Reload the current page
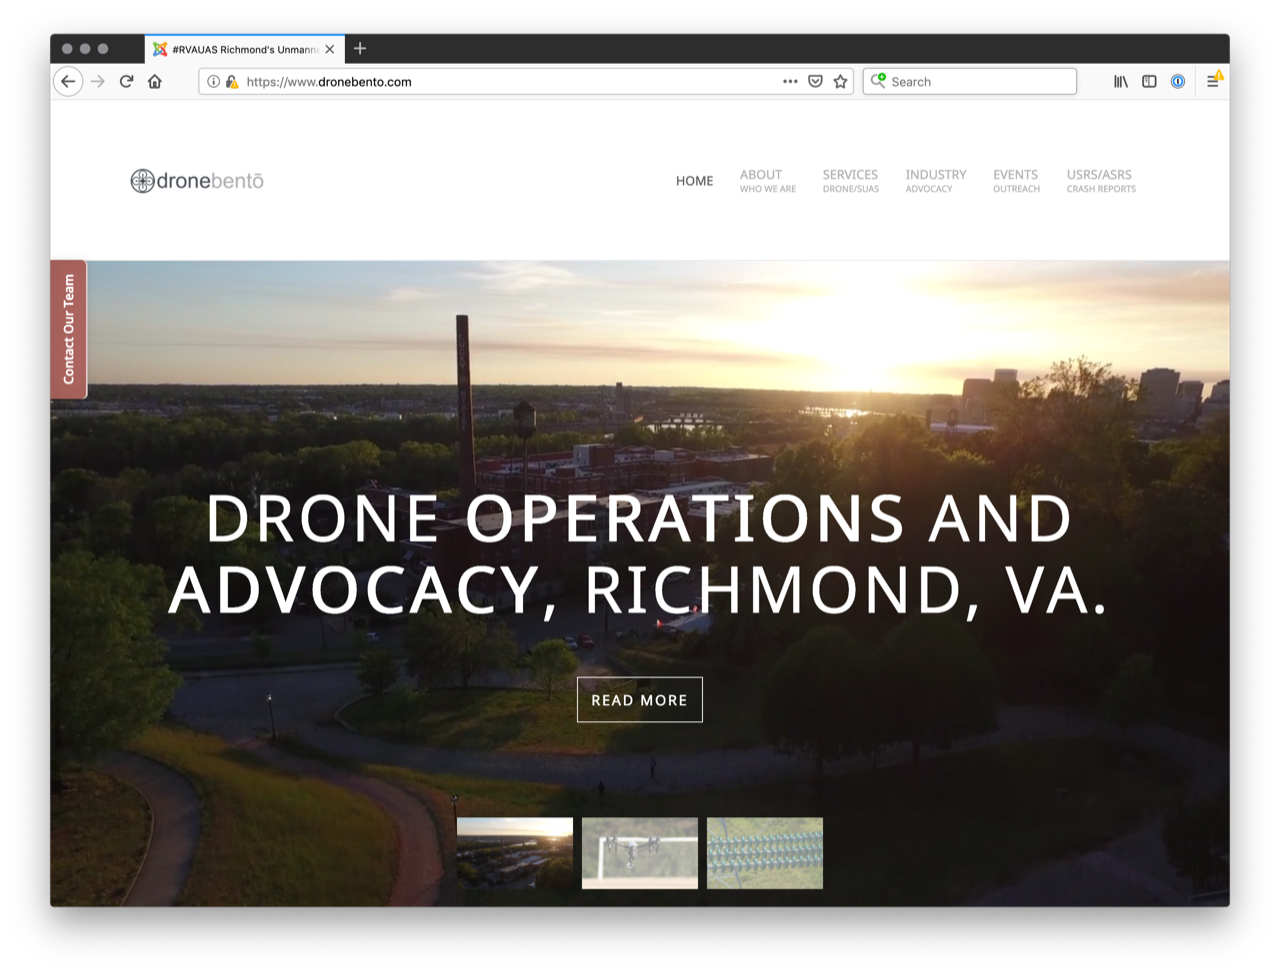Viewport: 1280px width, 973px height. 126,82
